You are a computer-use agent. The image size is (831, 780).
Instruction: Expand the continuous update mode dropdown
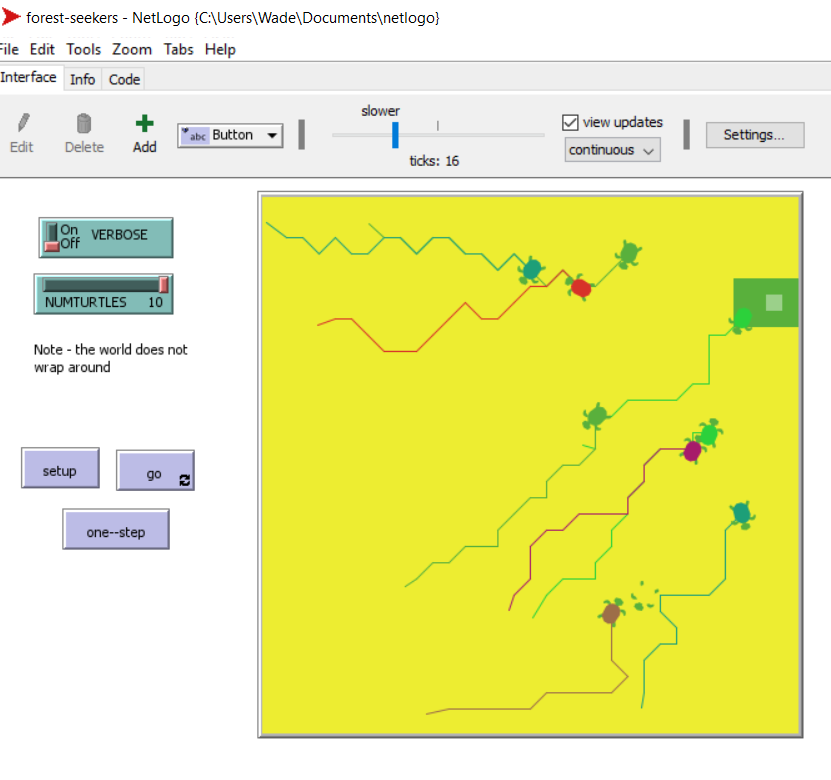pos(612,150)
